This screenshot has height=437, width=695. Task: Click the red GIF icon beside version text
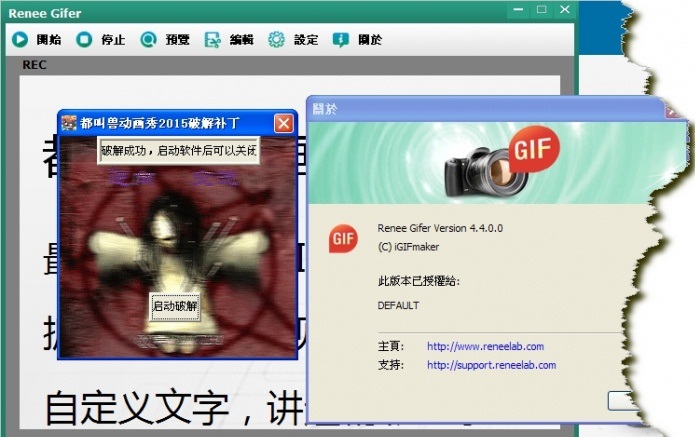(x=343, y=238)
